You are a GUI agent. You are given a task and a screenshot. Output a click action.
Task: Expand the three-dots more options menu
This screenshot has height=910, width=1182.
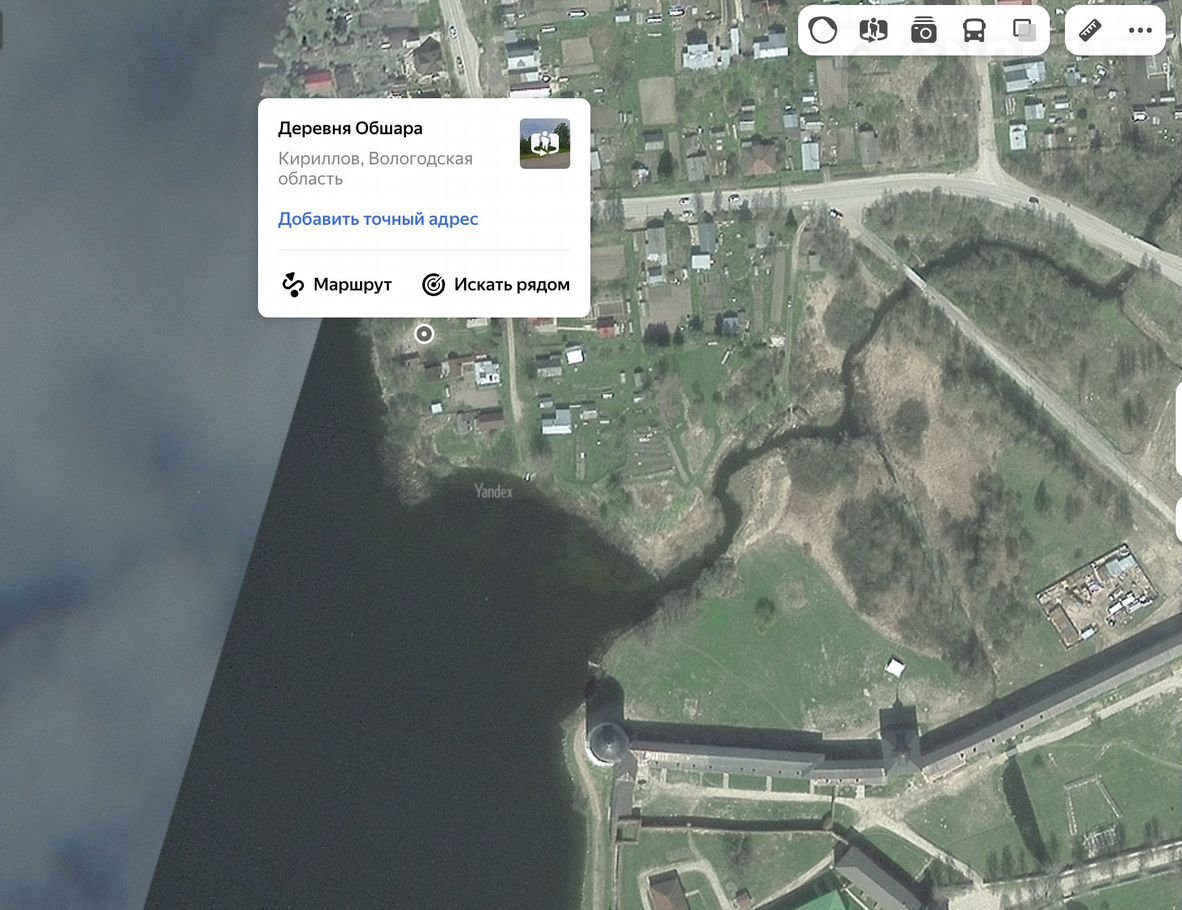(1140, 30)
